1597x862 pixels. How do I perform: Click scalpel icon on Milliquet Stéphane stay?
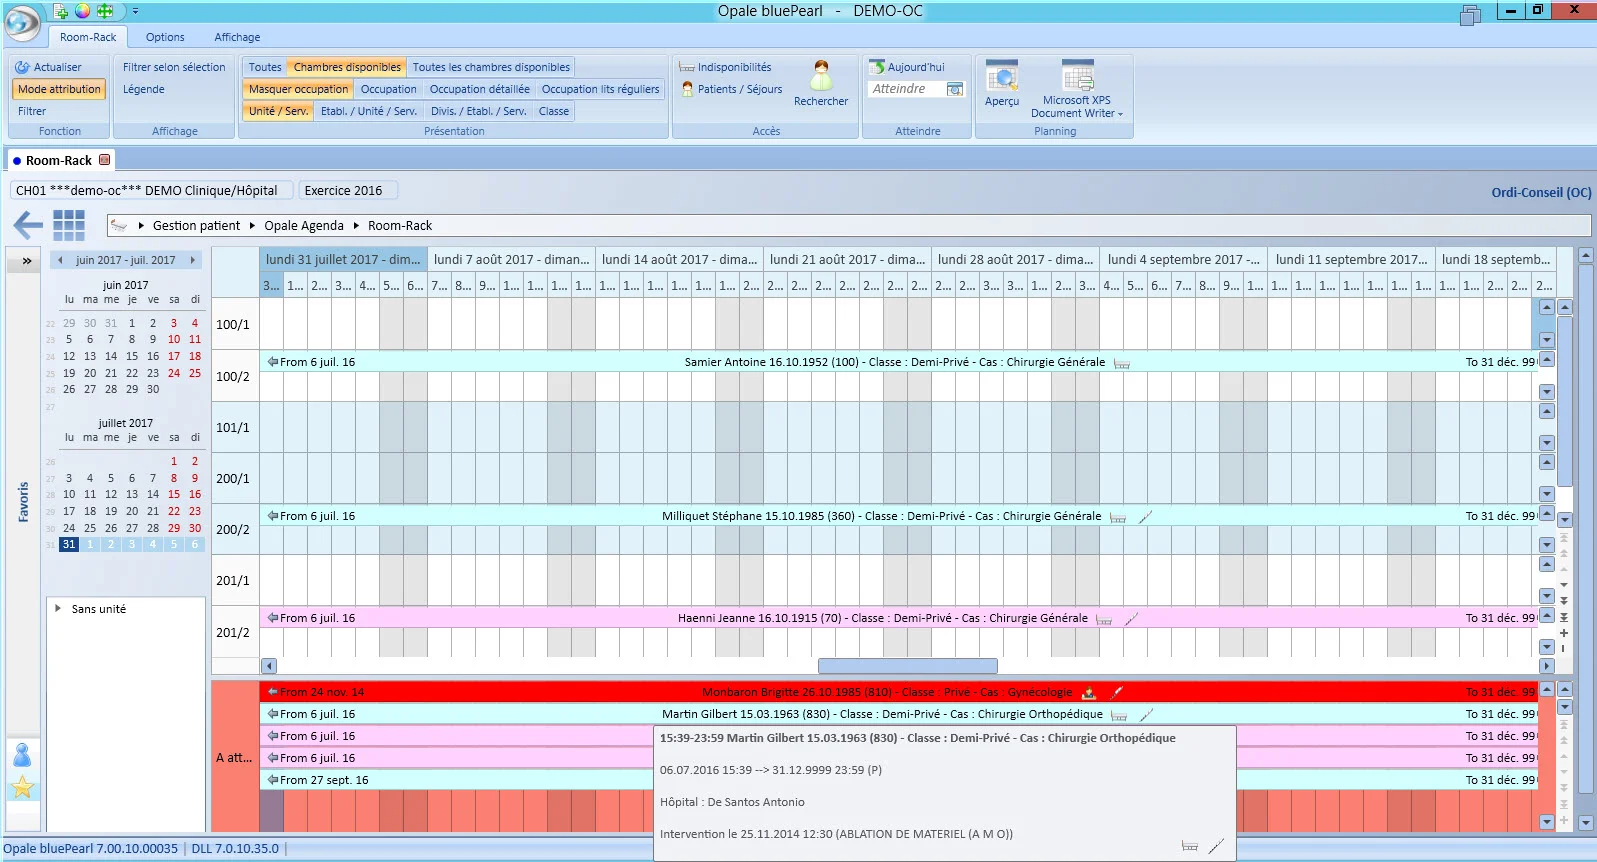pyautogui.click(x=1146, y=517)
